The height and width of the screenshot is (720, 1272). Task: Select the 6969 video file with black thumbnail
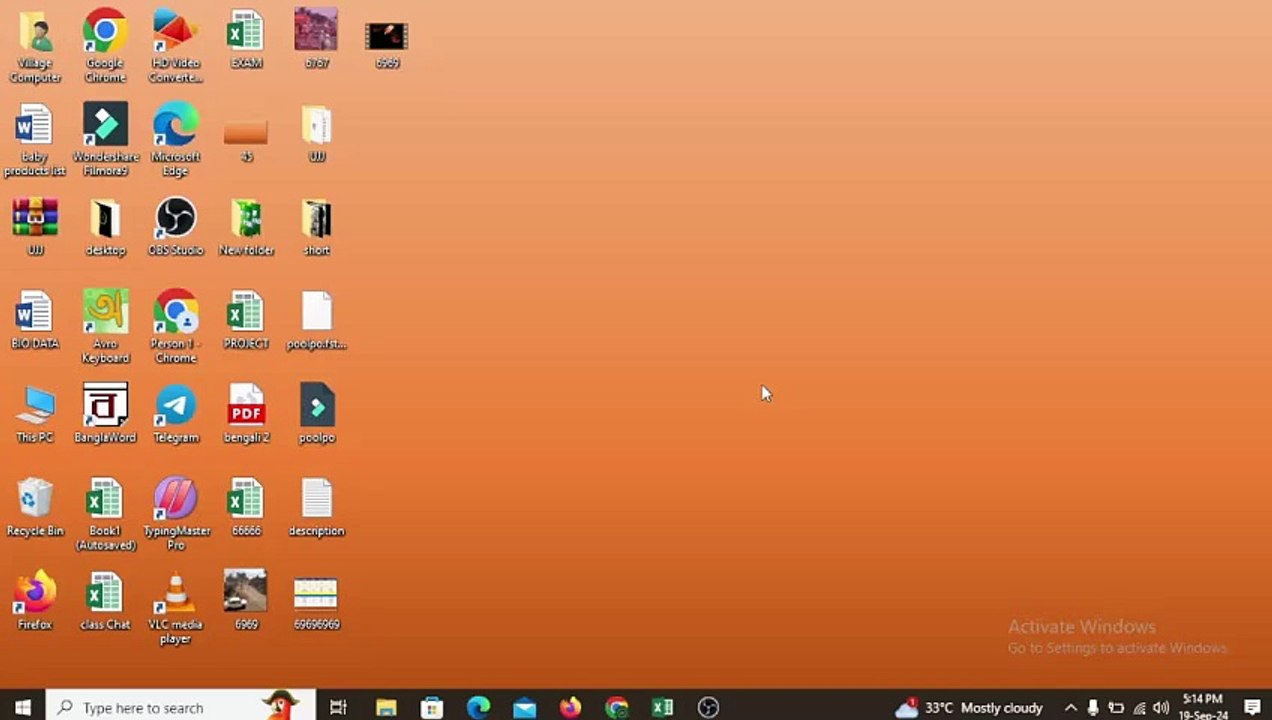click(x=387, y=44)
